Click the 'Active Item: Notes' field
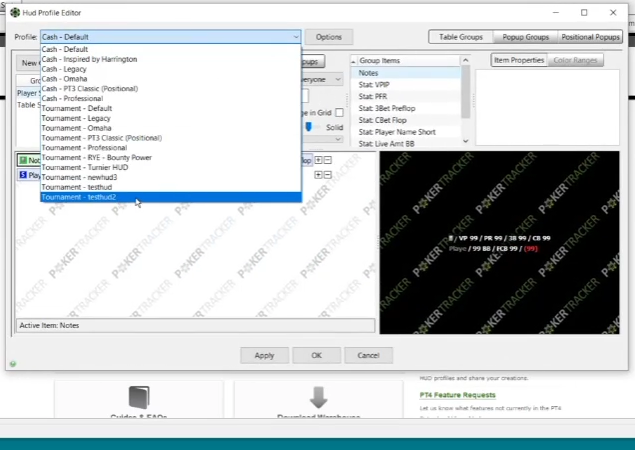This screenshot has width=635, height=450. point(195,325)
